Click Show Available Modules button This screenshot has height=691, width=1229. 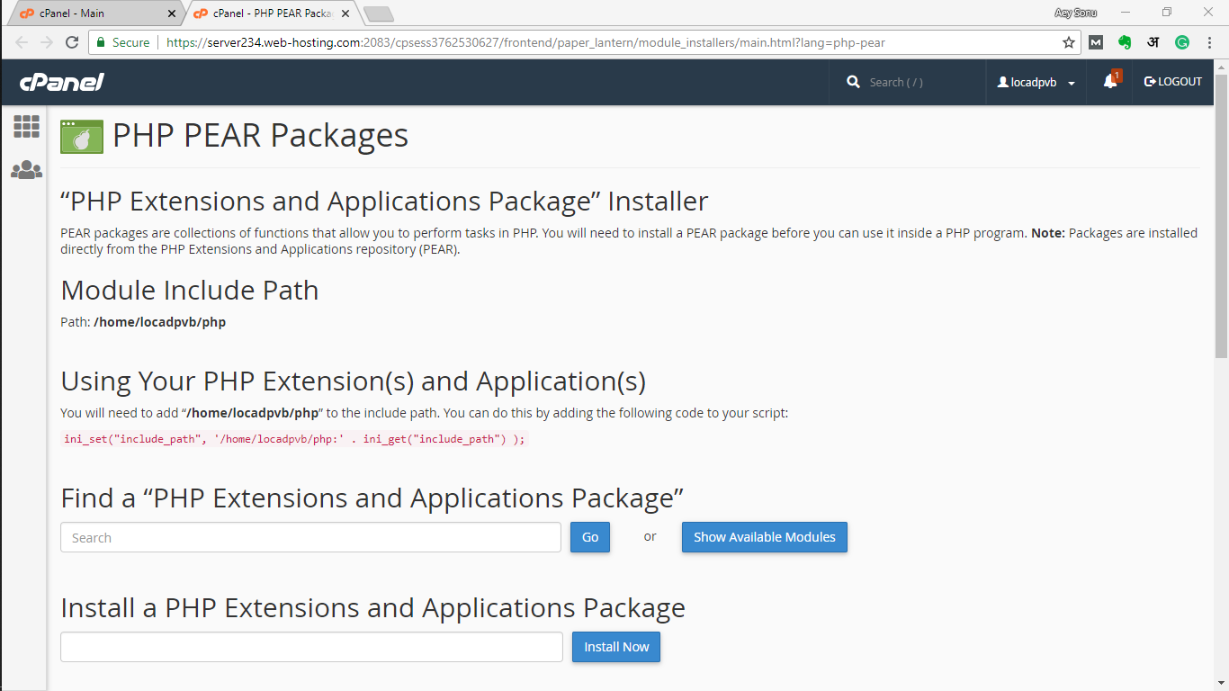click(x=765, y=537)
